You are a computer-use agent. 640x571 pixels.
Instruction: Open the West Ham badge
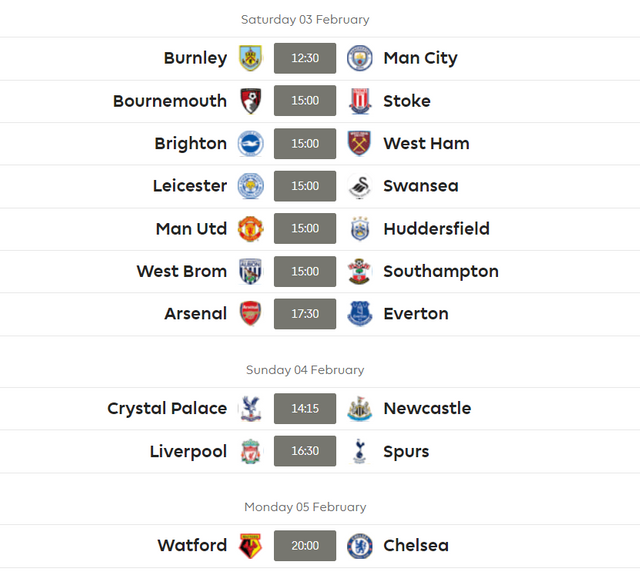[359, 143]
